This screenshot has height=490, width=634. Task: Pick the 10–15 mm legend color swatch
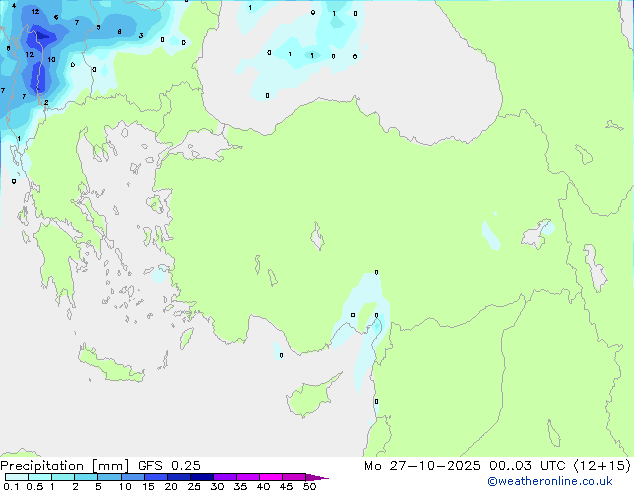(x=133, y=477)
